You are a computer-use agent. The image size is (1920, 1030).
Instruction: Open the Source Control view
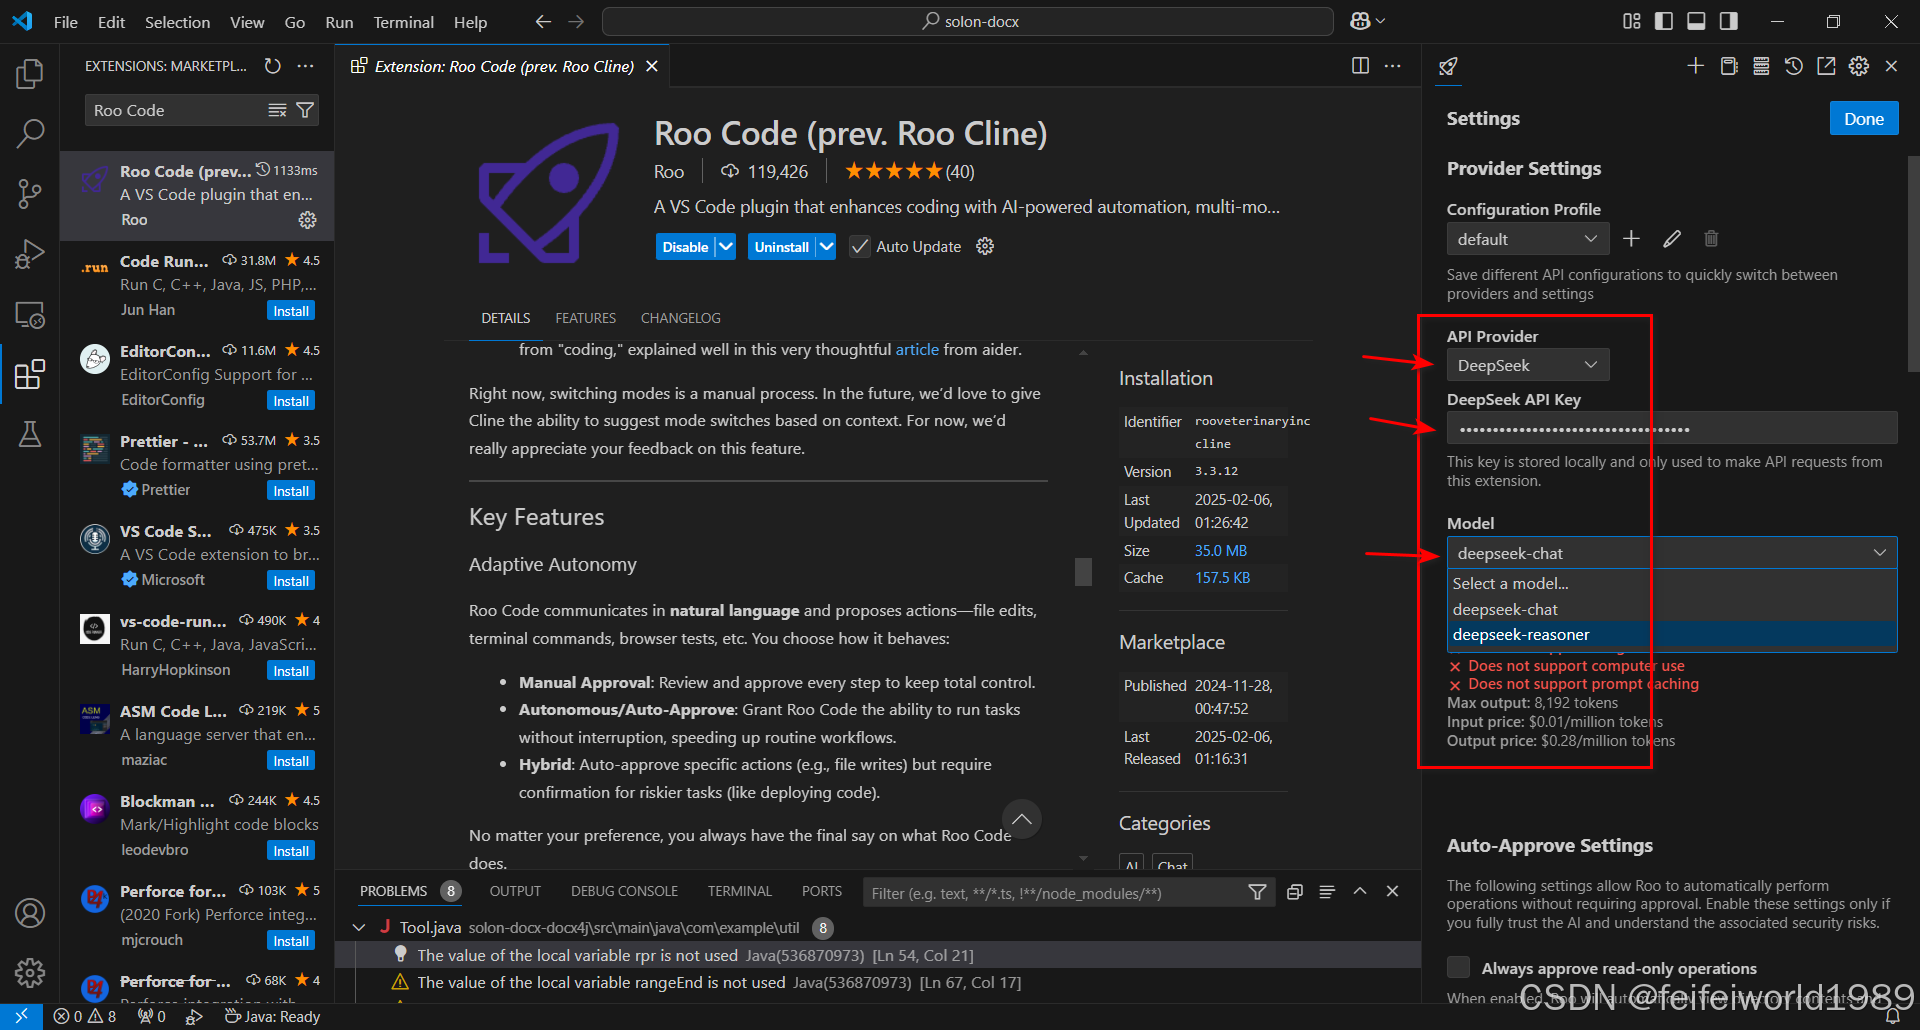tap(30, 194)
